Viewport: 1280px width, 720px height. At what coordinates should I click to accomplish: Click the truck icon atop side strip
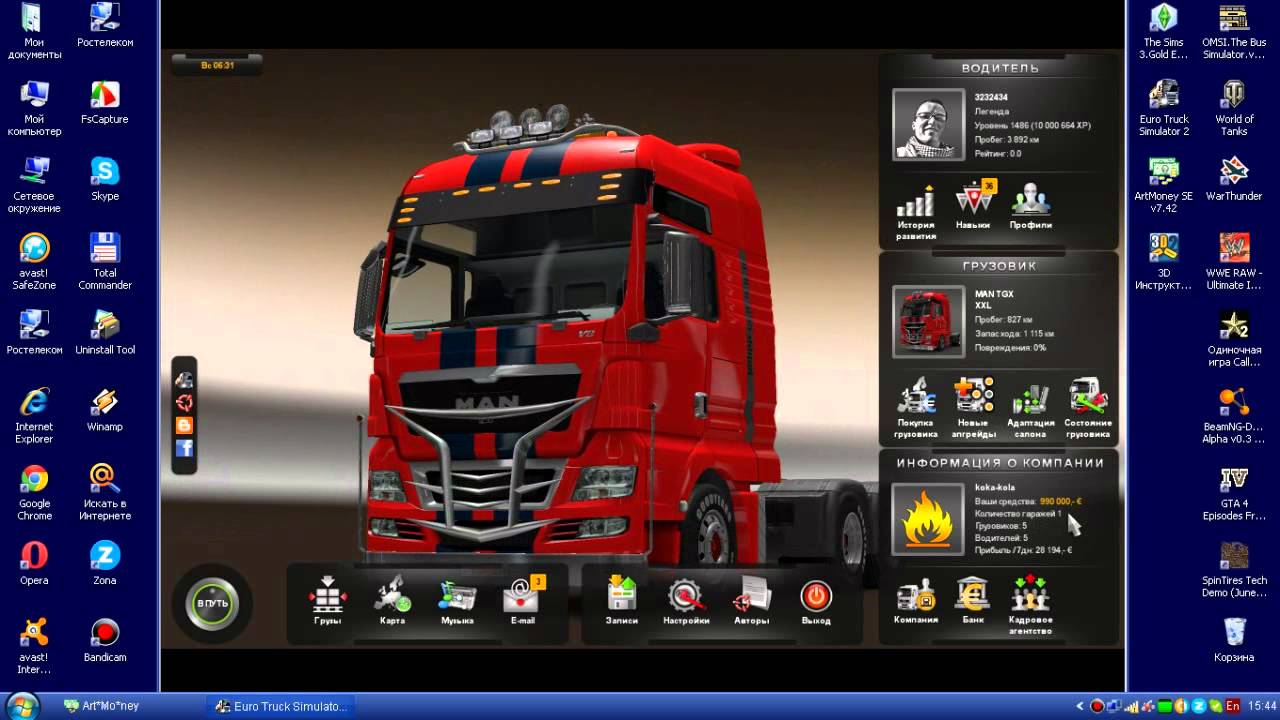click(x=184, y=379)
